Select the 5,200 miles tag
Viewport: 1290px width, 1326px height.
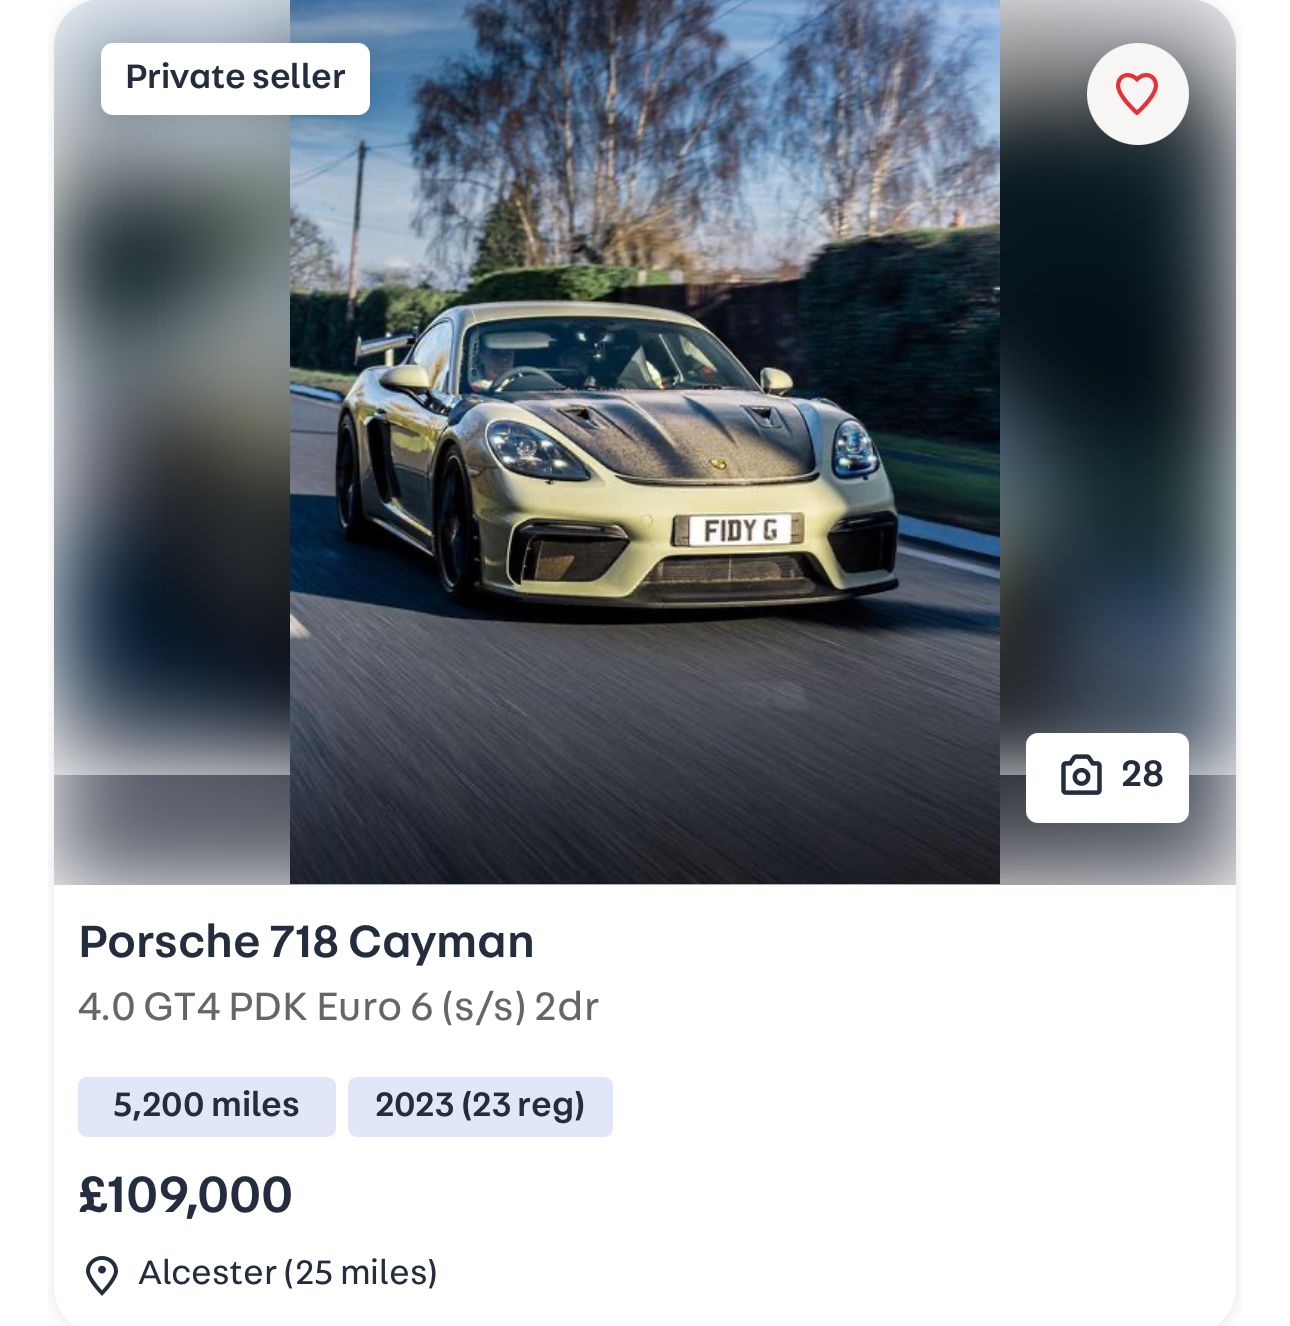pyautogui.click(x=206, y=1106)
